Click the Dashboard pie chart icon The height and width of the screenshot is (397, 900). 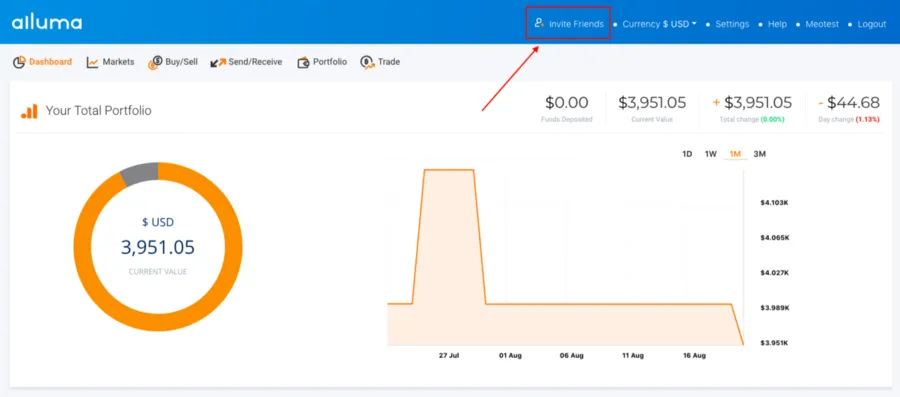click(20, 62)
